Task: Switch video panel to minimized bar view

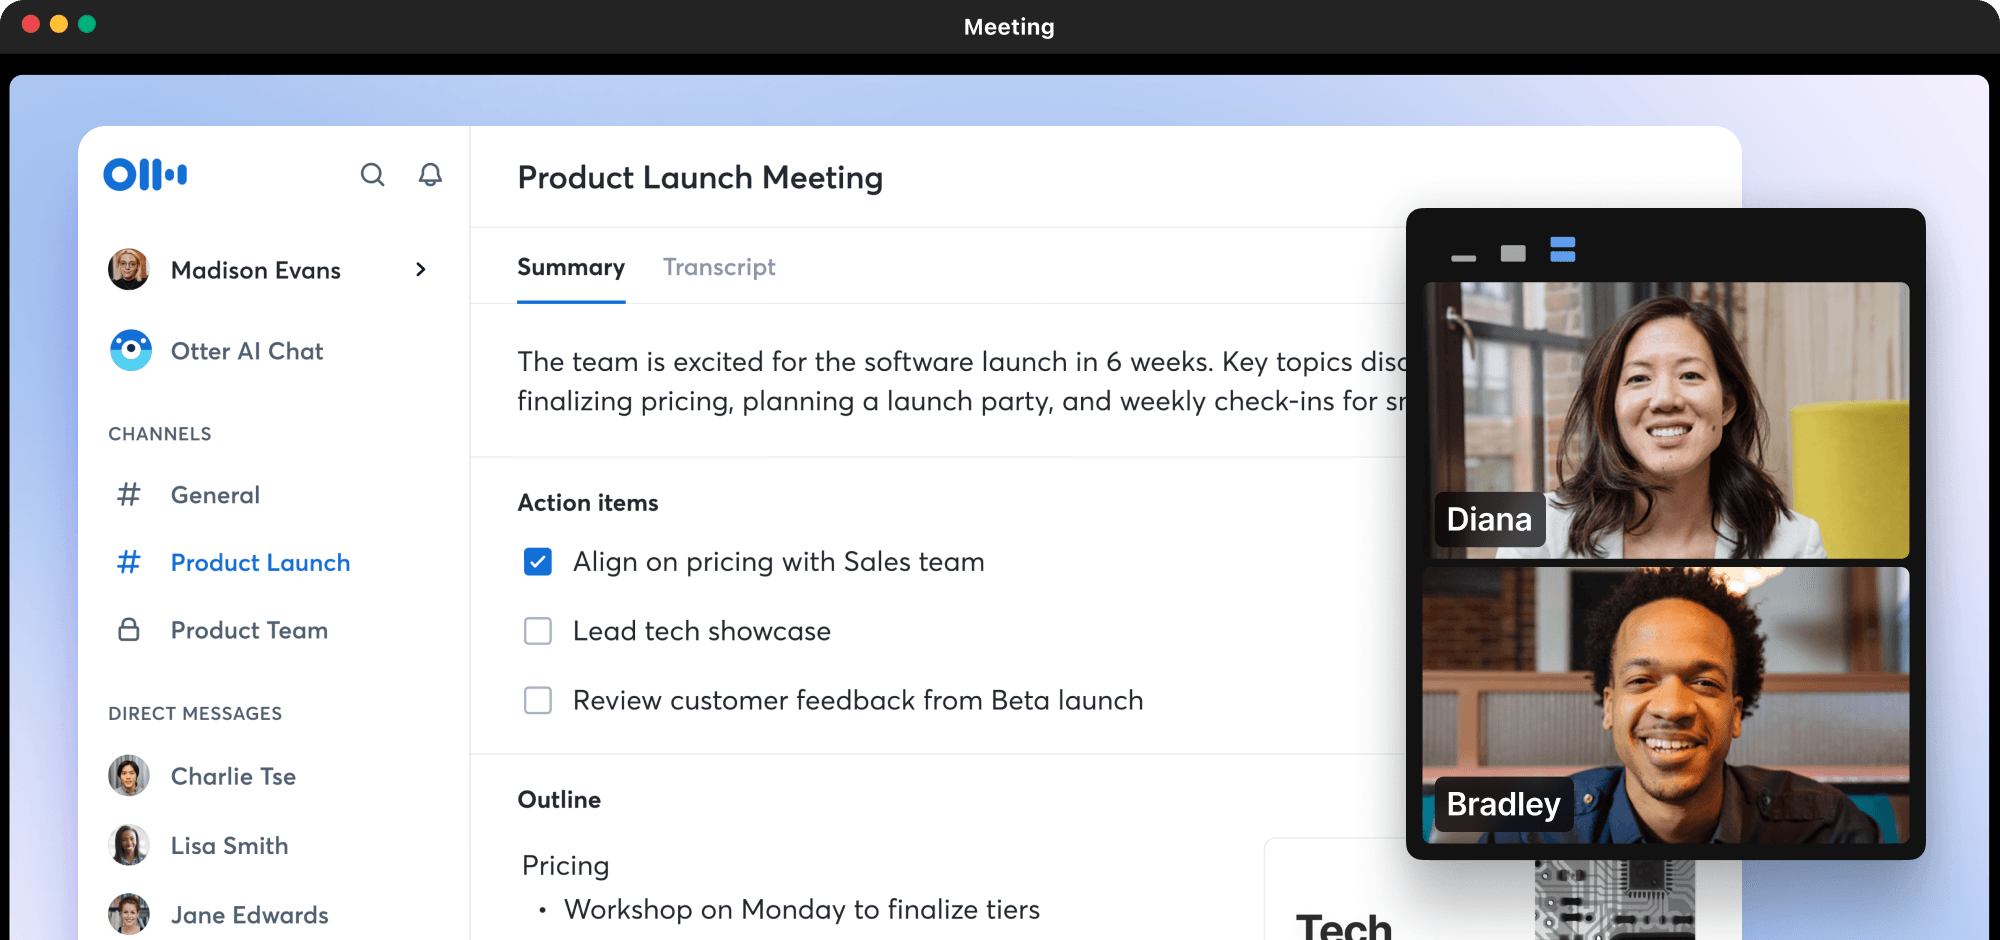Action: [x=1463, y=257]
